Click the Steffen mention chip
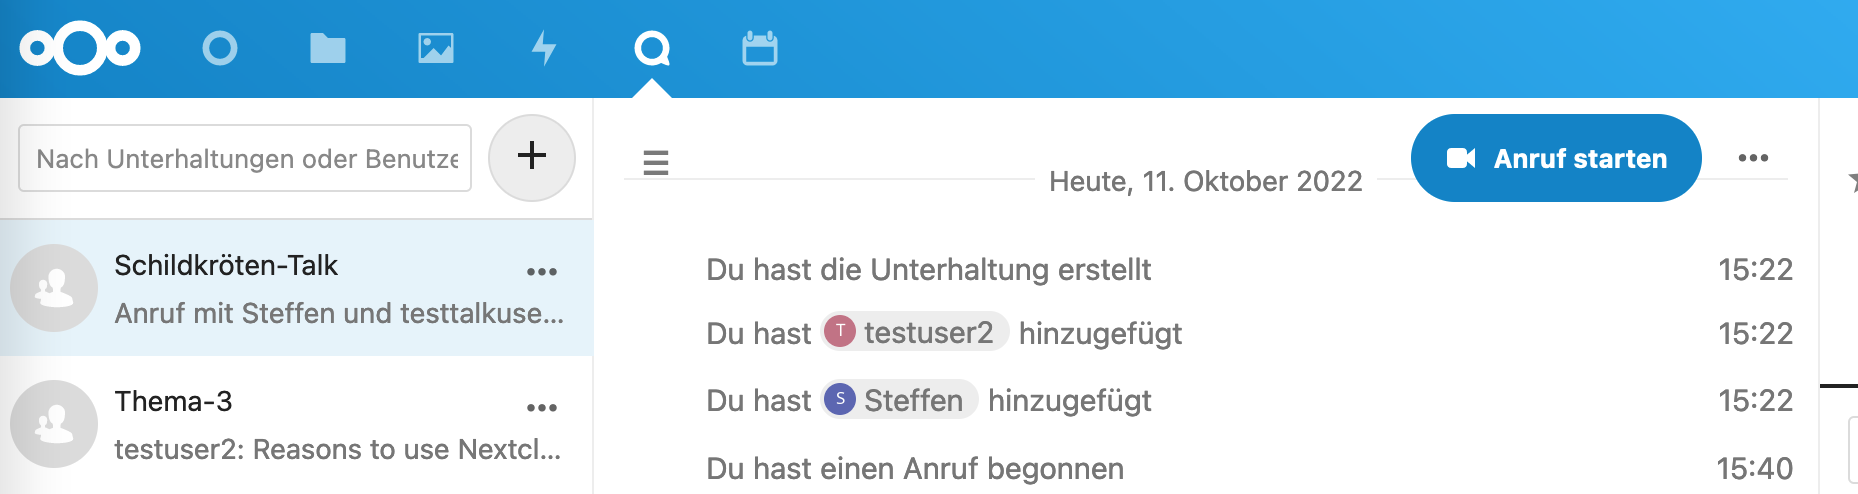 (899, 400)
